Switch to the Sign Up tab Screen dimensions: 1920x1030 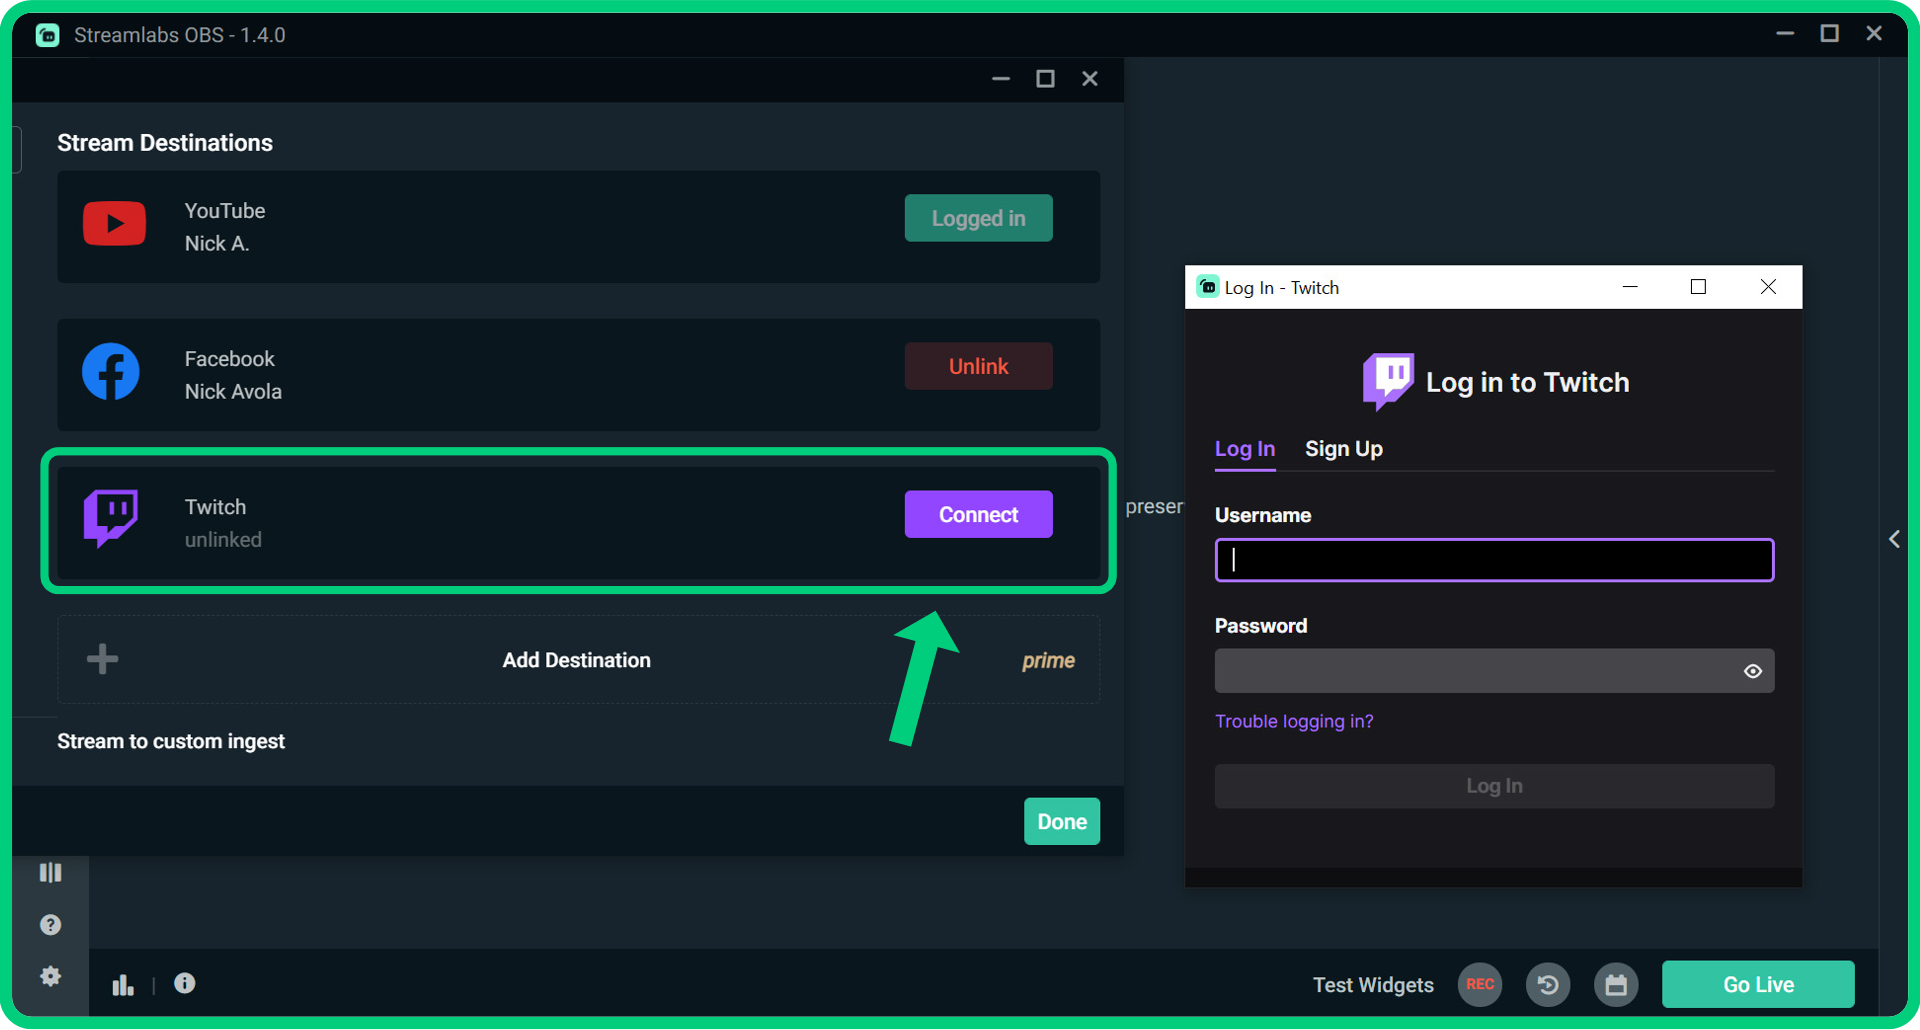pos(1344,449)
